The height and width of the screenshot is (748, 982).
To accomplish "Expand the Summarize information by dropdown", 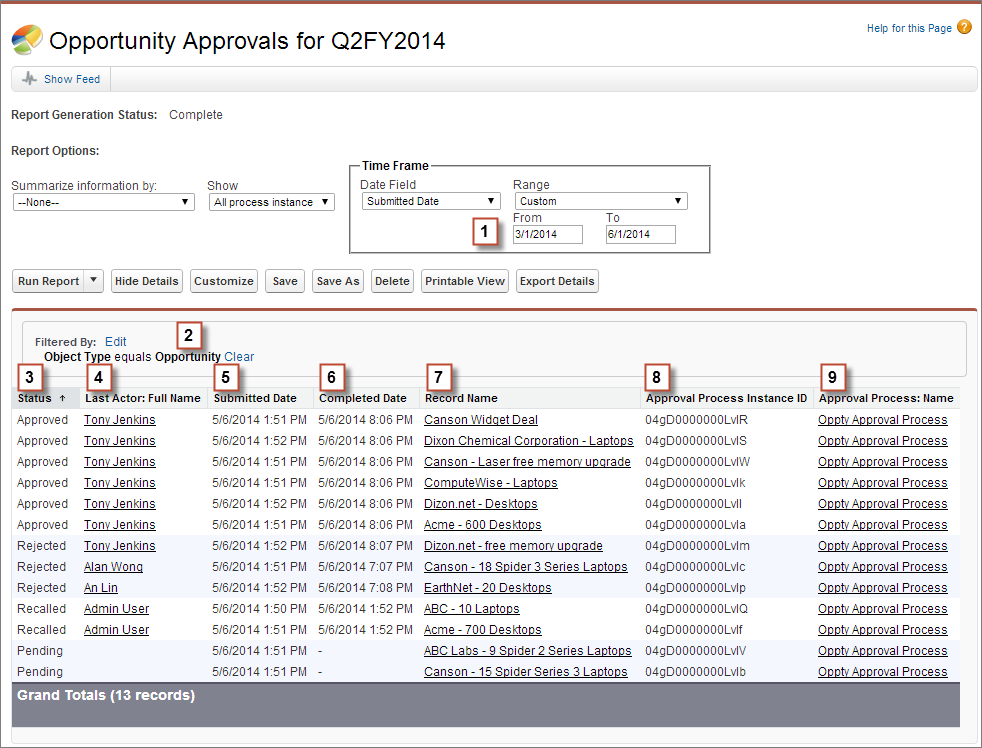I will pos(103,202).
